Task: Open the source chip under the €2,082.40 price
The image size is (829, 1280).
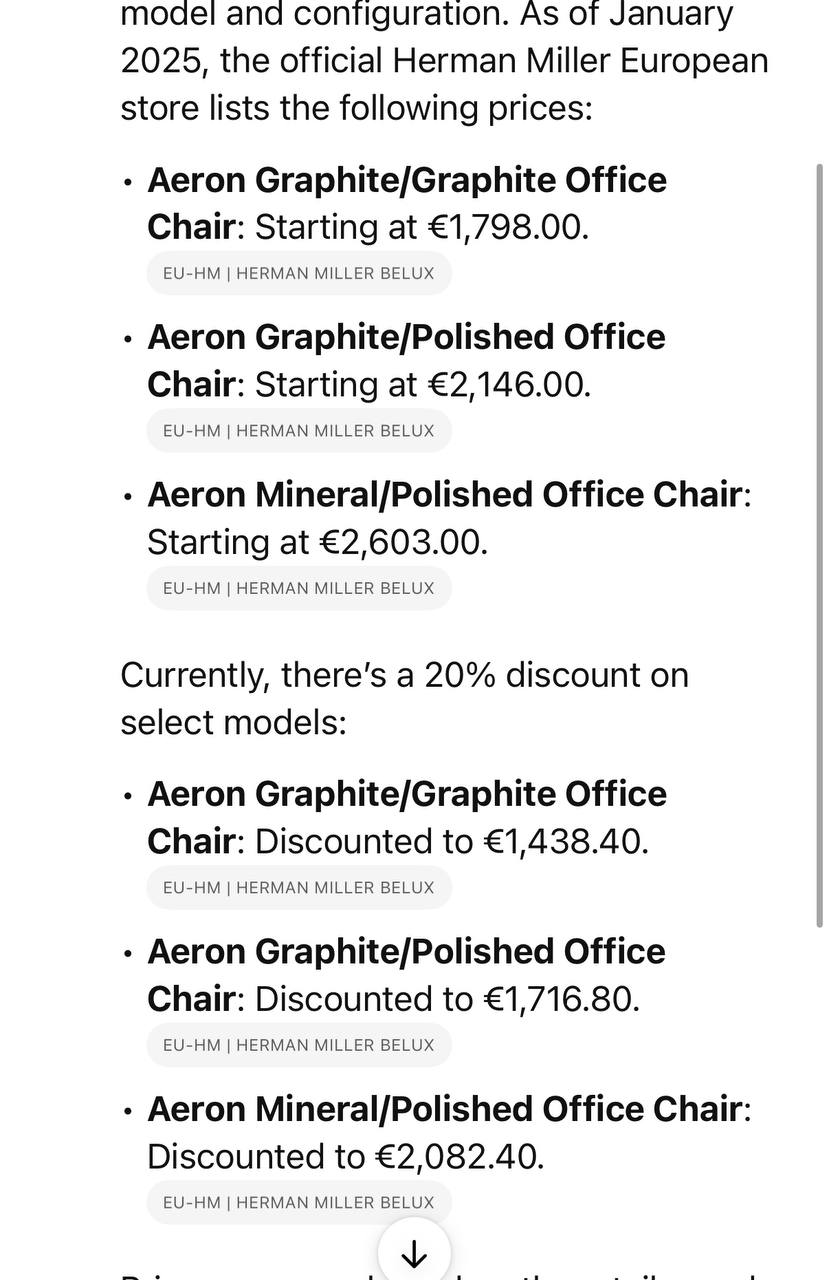Action: pos(299,1202)
